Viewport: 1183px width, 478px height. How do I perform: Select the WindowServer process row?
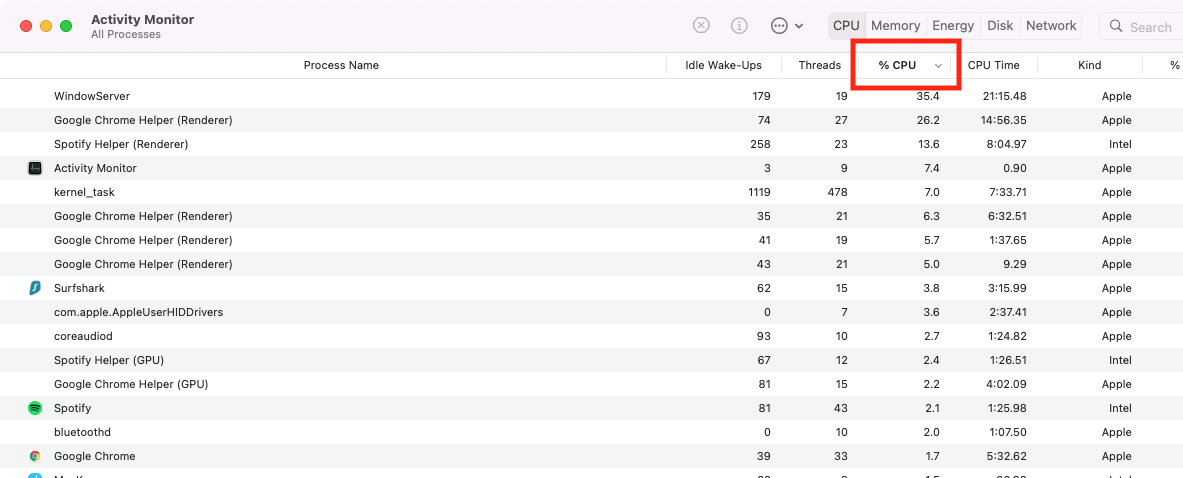click(x=592, y=97)
